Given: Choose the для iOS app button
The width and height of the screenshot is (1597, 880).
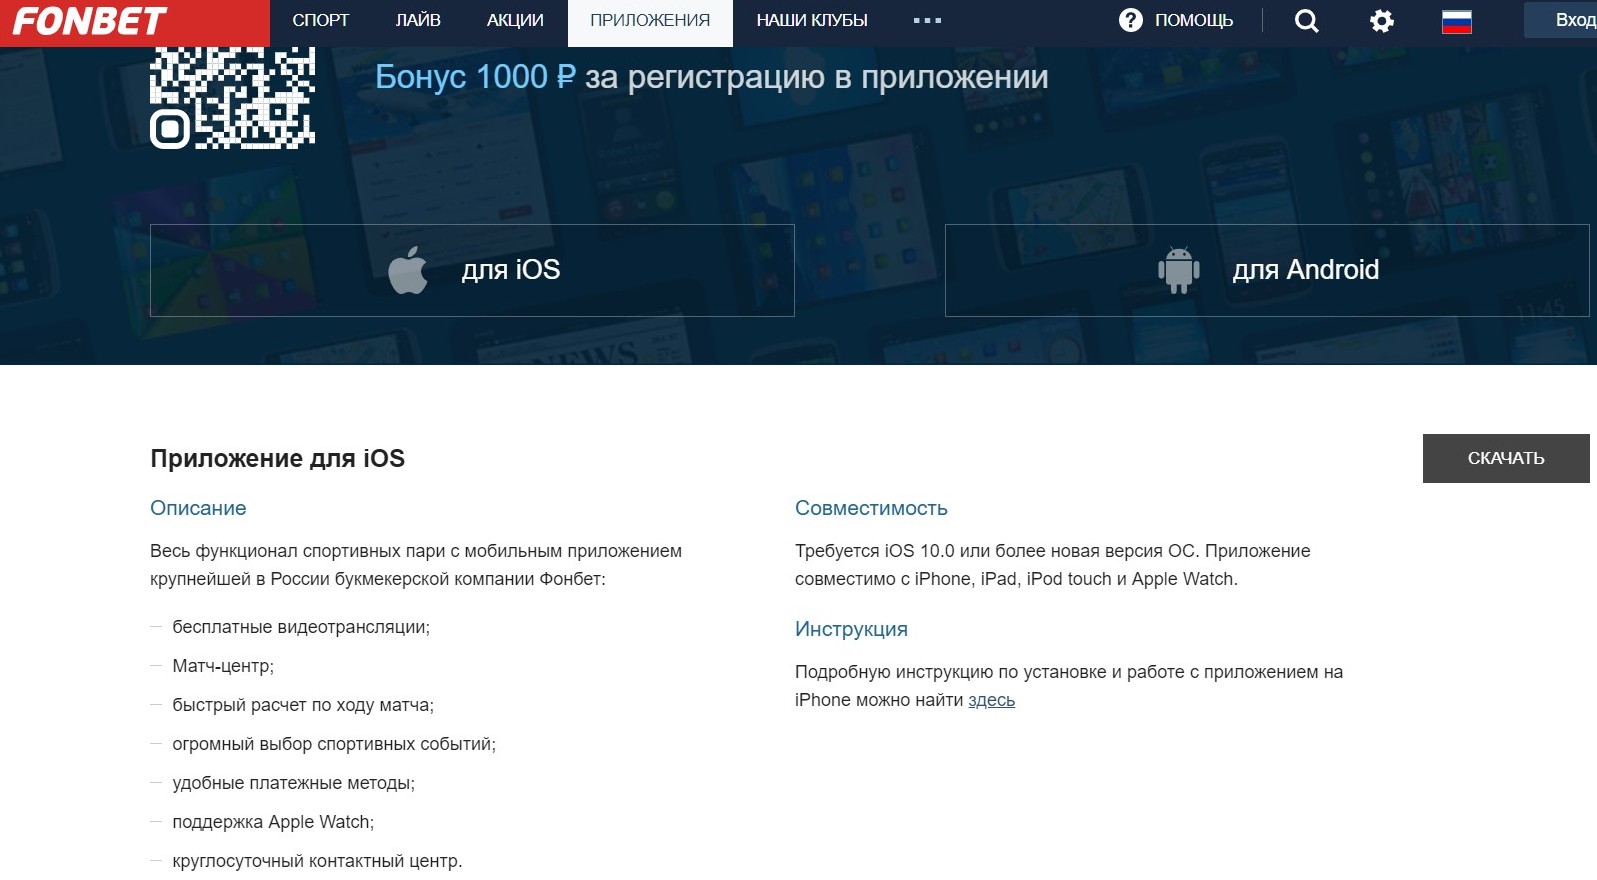Looking at the screenshot, I should tap(472, 270).
